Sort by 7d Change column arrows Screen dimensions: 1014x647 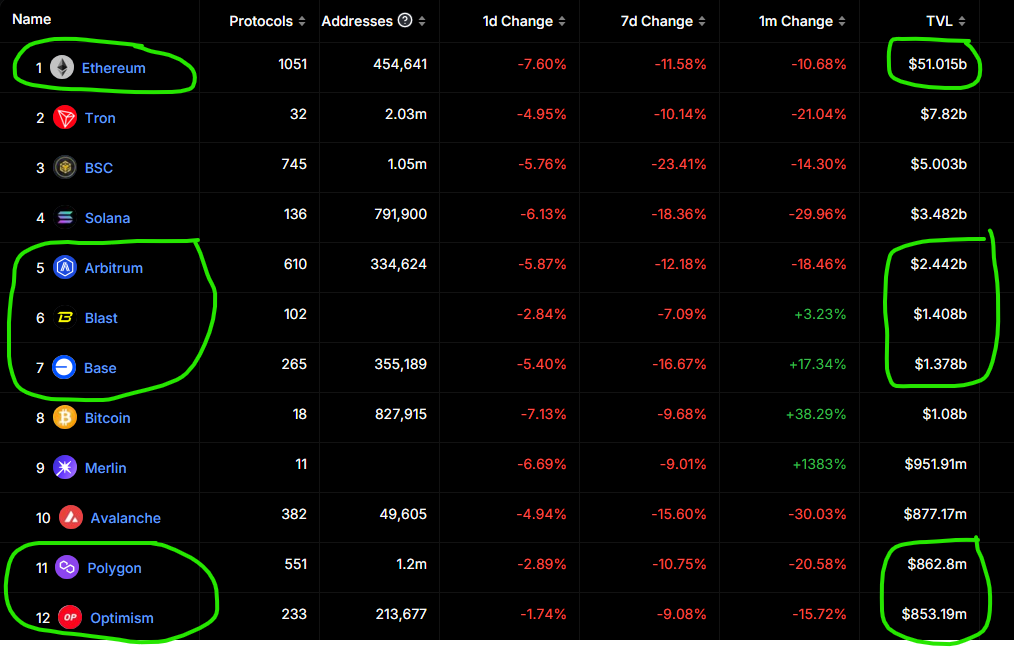(x=702, y=21)
